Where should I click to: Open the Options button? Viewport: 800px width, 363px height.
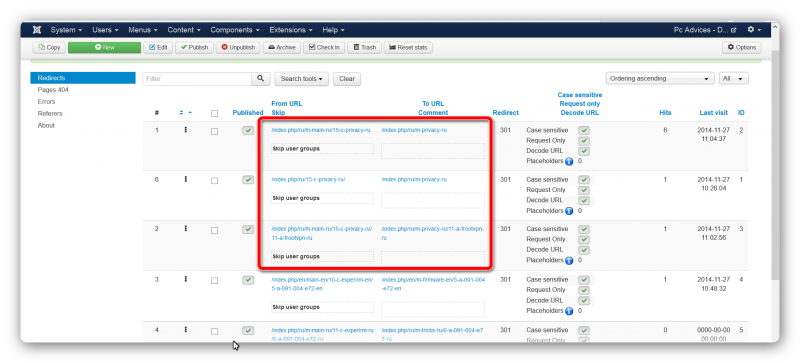(741, 47)
